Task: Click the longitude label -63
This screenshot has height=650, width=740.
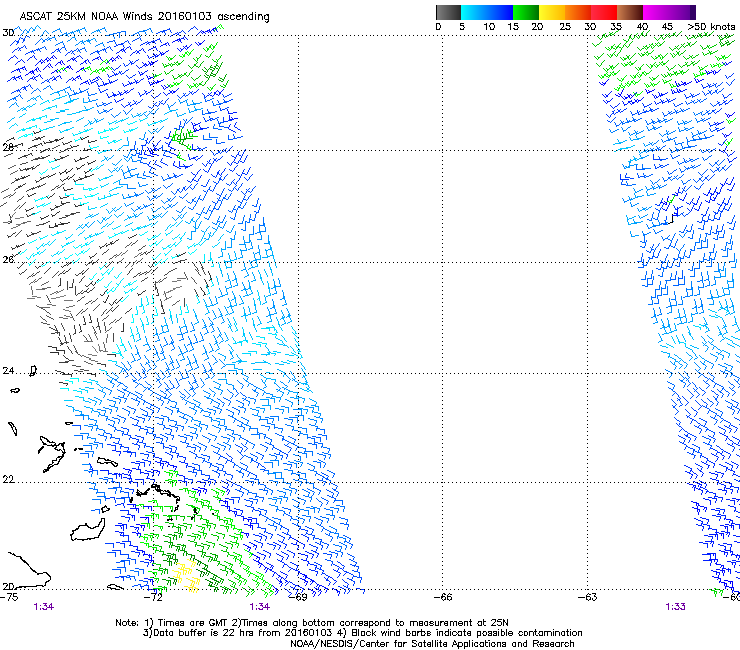Action: coord(588,597)
